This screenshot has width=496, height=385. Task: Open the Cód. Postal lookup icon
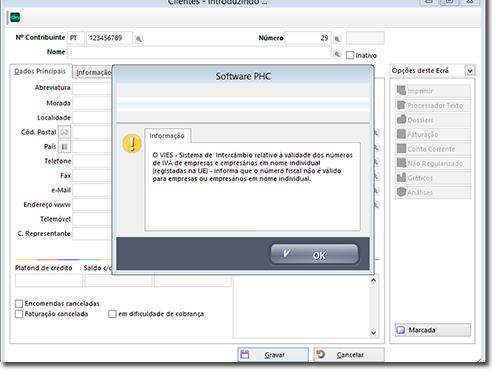(64, 132)
